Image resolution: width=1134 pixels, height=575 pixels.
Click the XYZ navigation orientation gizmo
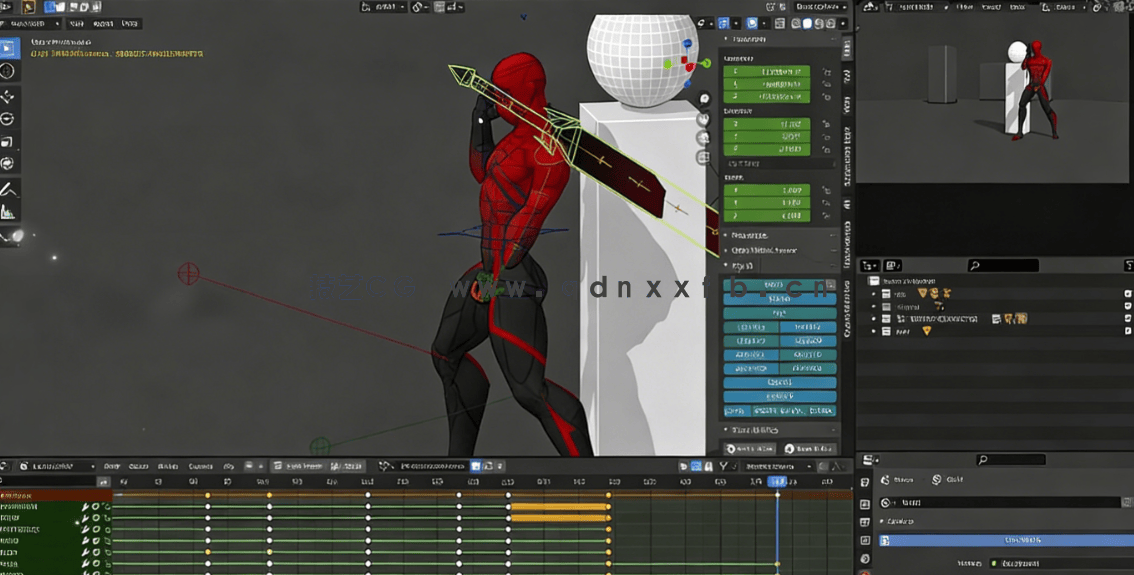686,64
